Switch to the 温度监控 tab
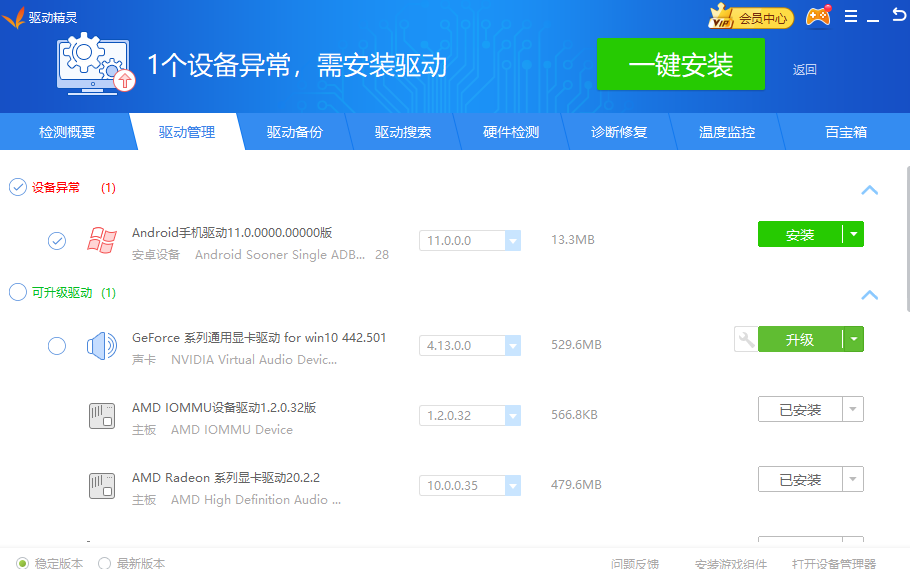Viewport: 910px width, 569px height. coord(727,132)
